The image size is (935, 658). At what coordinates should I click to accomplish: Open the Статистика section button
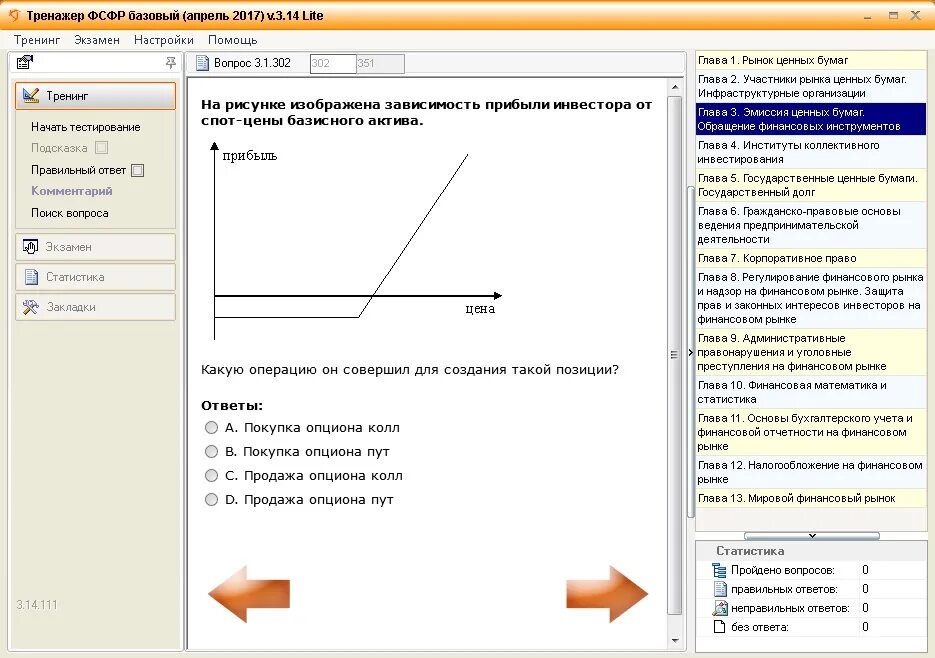pyautogui.click(x=95, y=277)
